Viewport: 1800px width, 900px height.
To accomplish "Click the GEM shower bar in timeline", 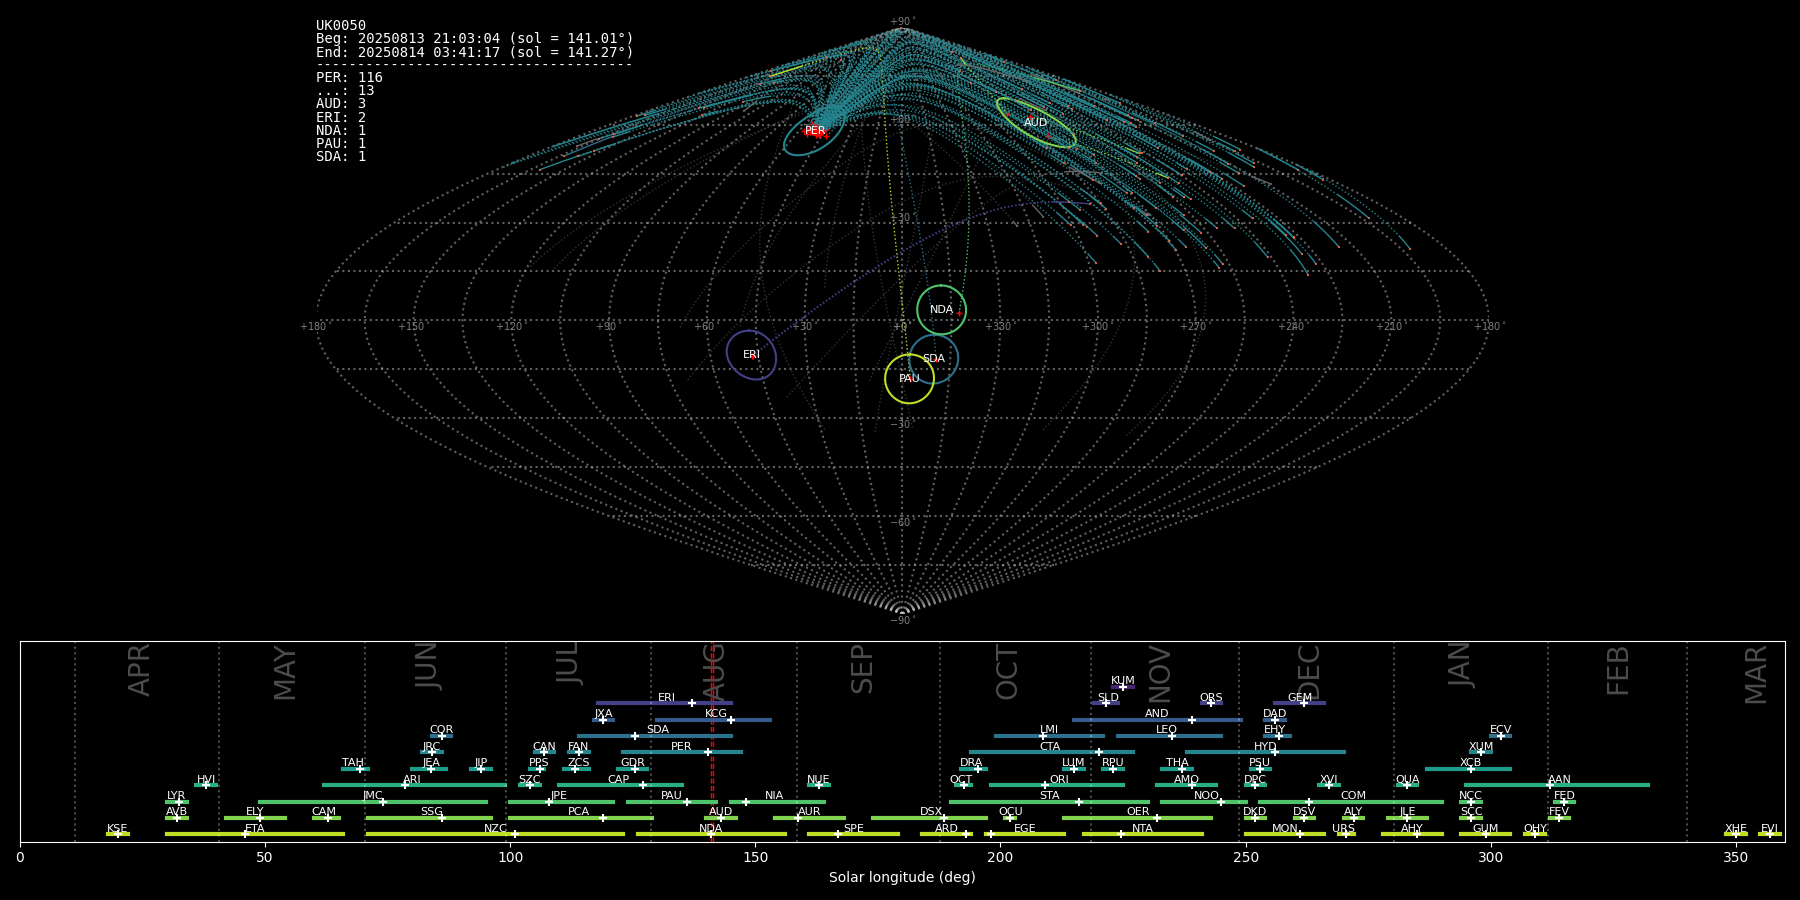I will (1299, 703).
